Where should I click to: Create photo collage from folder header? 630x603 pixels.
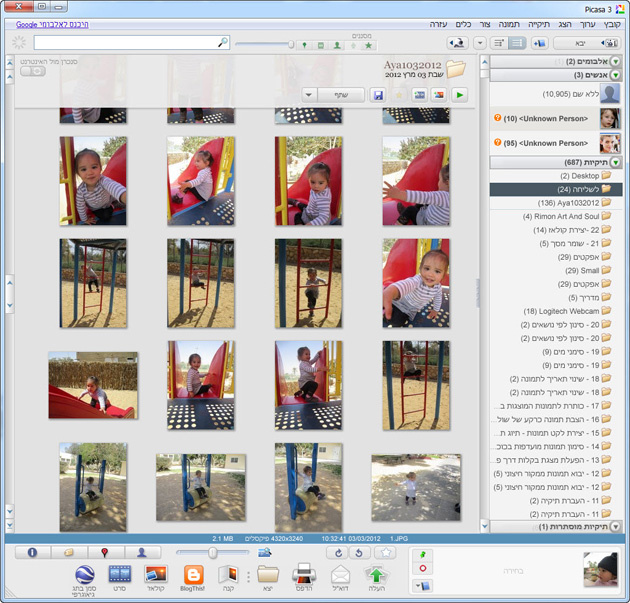click(x=439, y=95)
